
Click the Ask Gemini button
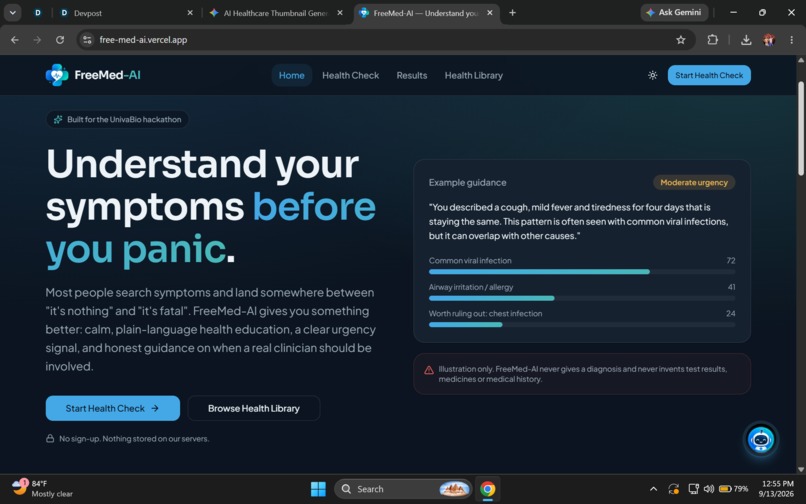click(x=674, y=12)
